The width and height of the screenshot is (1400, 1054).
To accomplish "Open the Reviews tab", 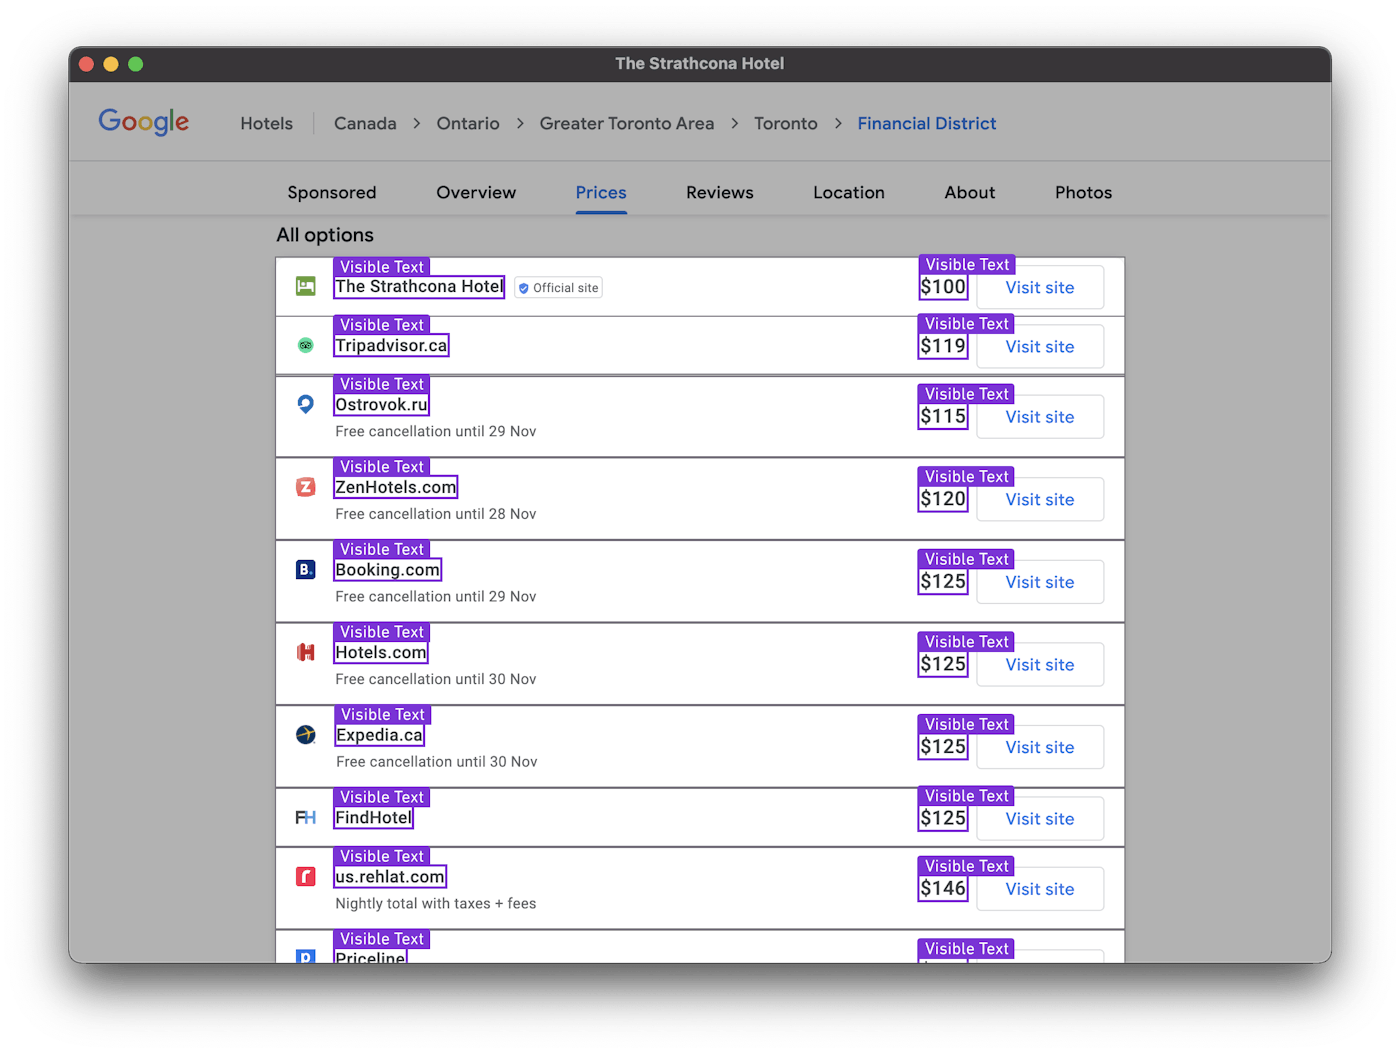I will 720,192.
